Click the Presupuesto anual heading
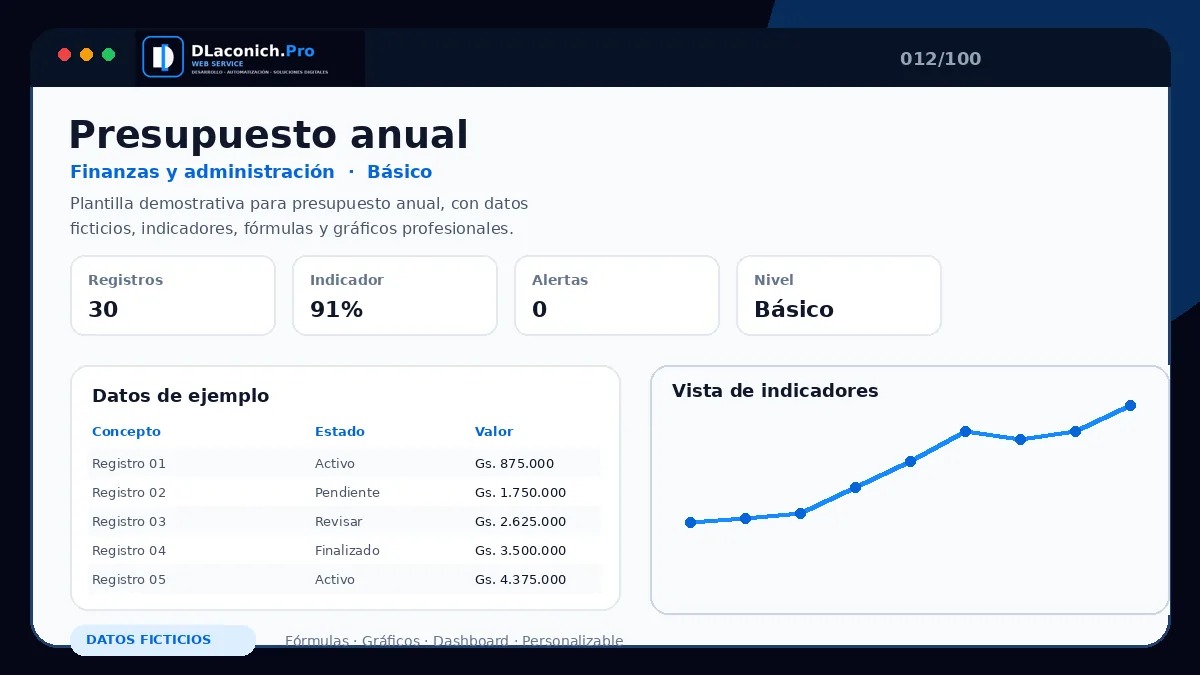Screen dimensions: 1200x675 coord(268,135)
